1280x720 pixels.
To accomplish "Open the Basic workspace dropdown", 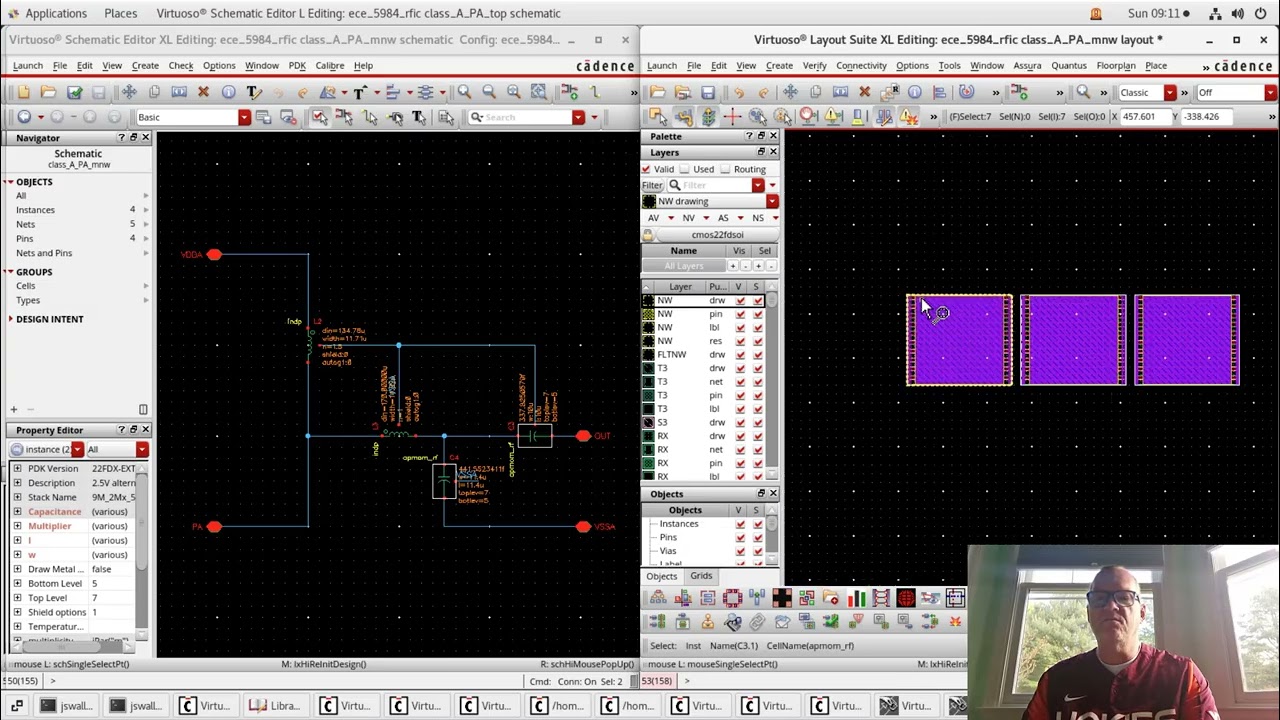I will [x=244, y=117].
